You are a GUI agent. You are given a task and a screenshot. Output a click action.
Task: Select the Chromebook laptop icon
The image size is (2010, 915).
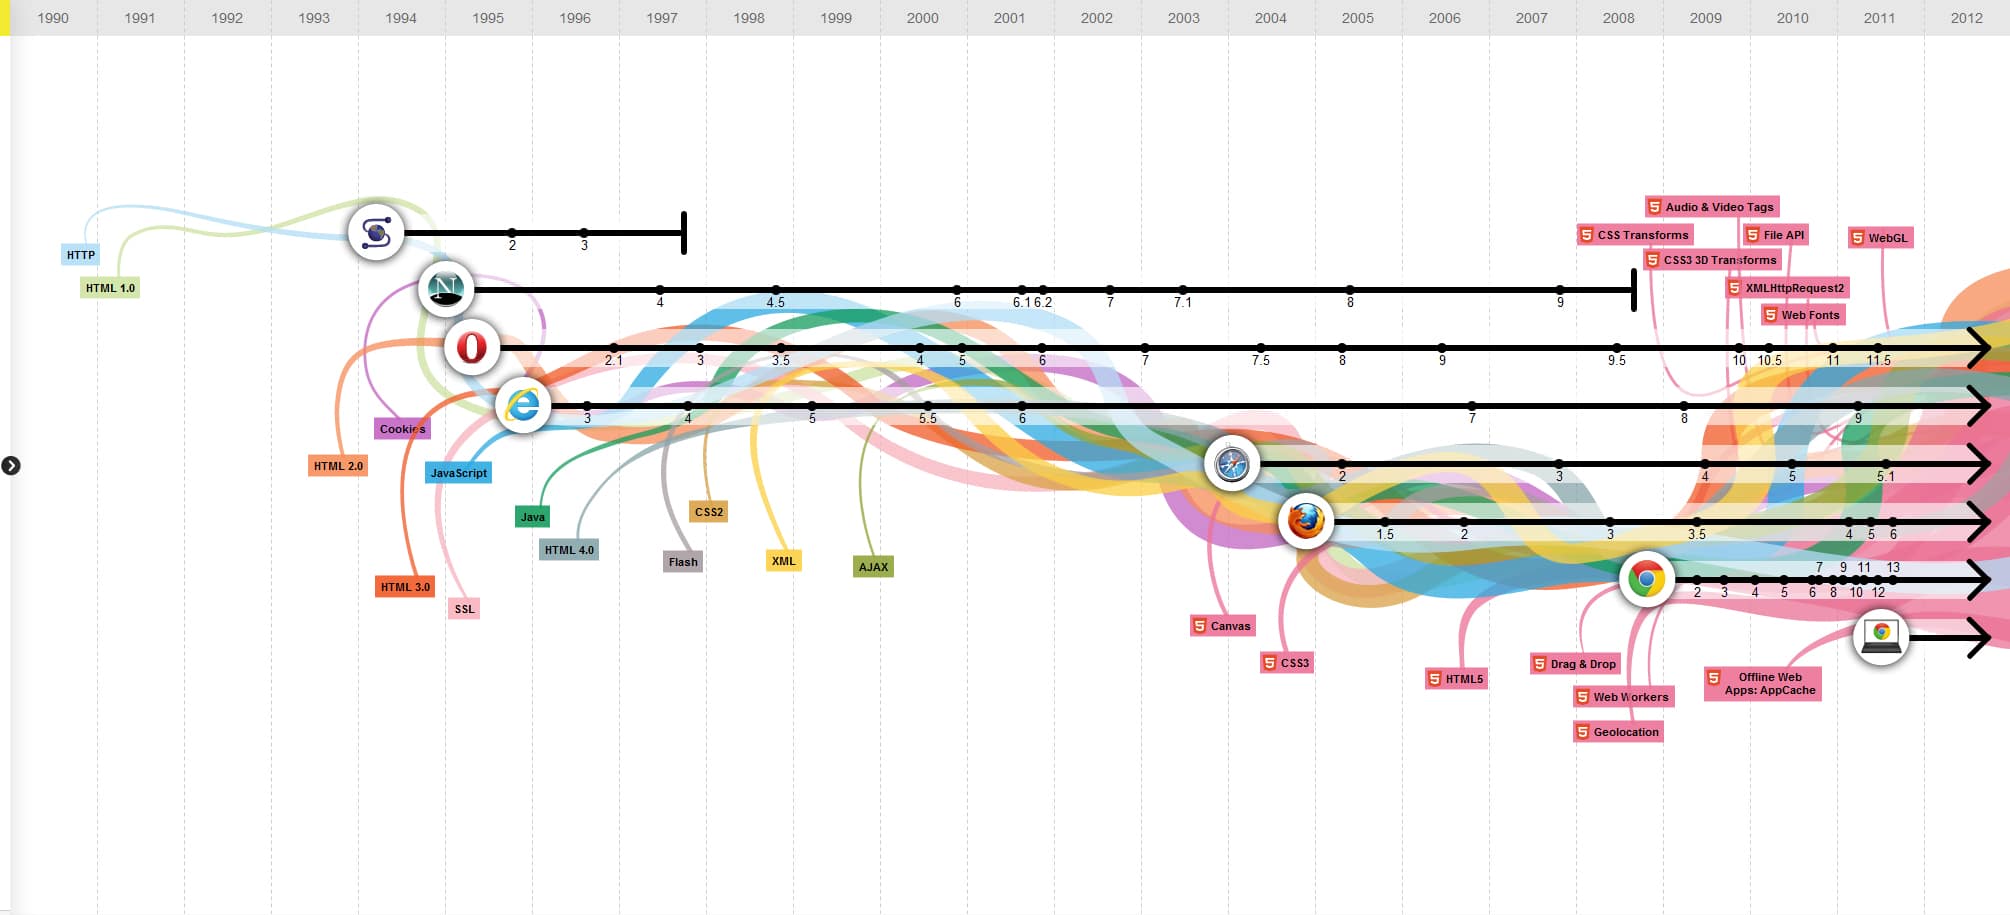click(x=1881, y=636)
